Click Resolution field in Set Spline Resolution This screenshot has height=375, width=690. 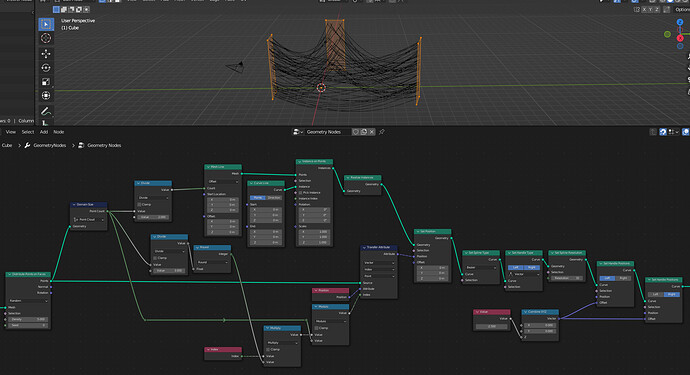click(x=567, y=278)
